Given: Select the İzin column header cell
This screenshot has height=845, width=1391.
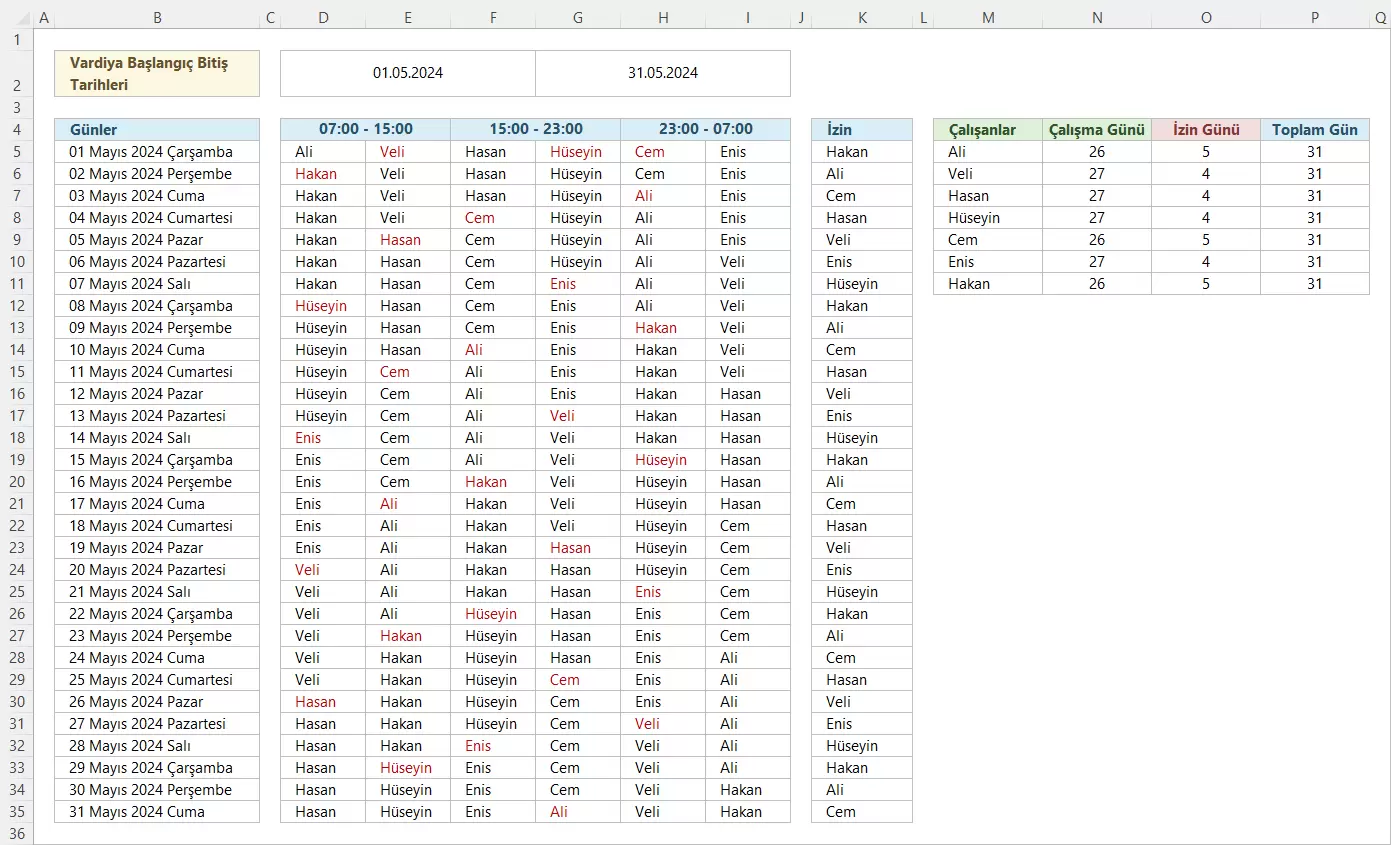Looking at the screenshot, I should click(861, 130).
